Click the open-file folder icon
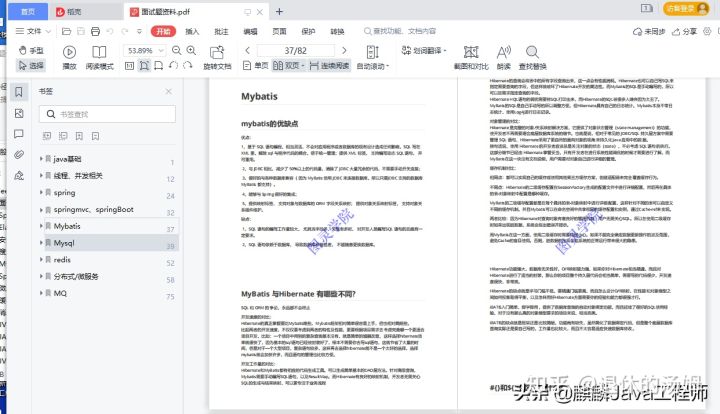720x414 pixels. click(x=66, y=31)
